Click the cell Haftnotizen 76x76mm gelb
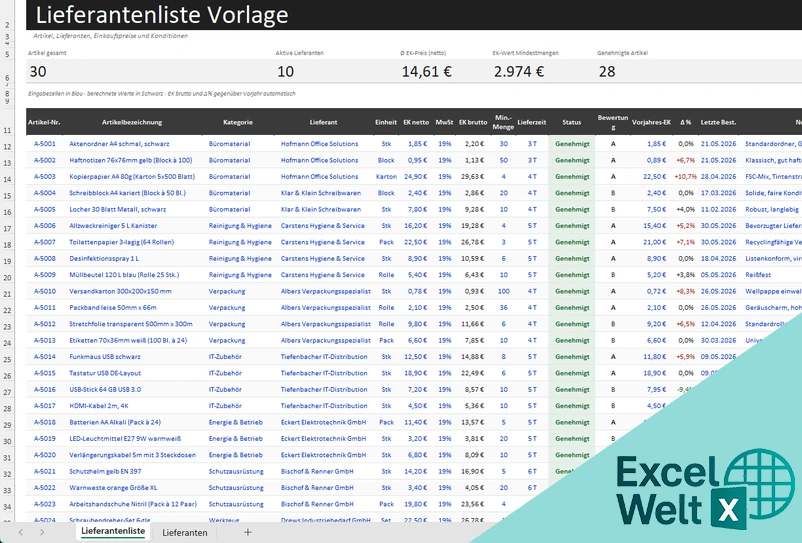Viewport: 802px width, 543px height. pyautogui.click(x=130, y=160)
